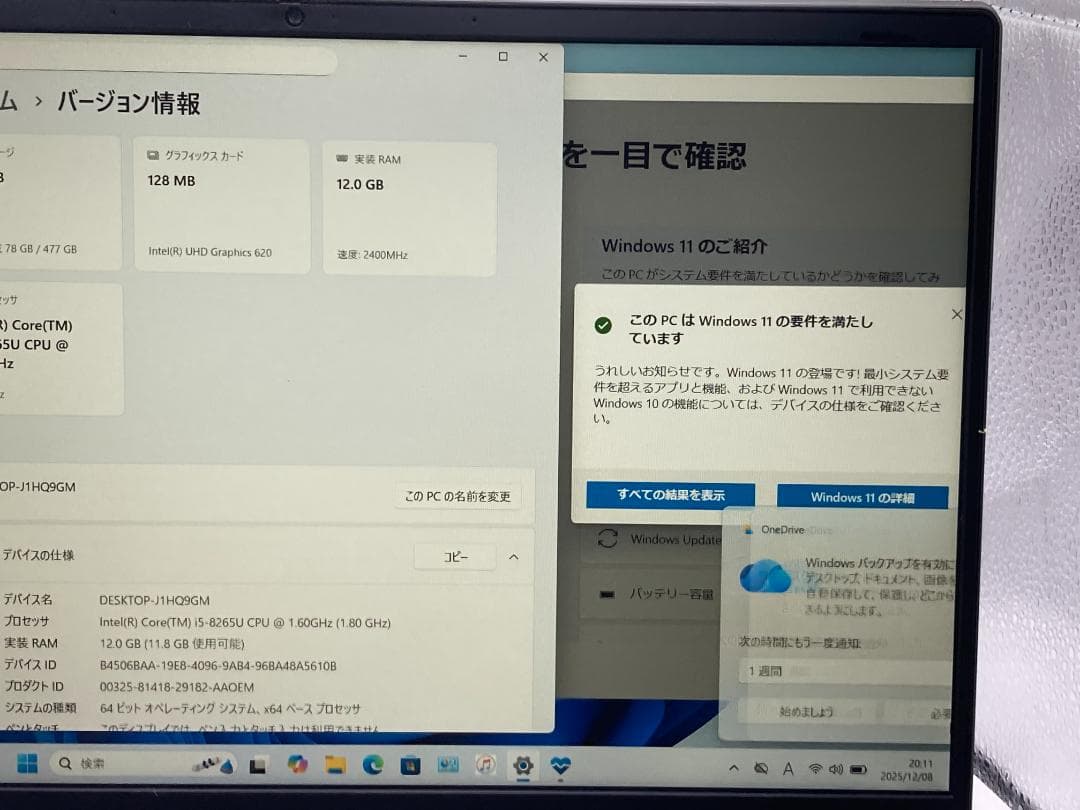Click the このPCの名前を変更 button

click(x=458, y=495)
